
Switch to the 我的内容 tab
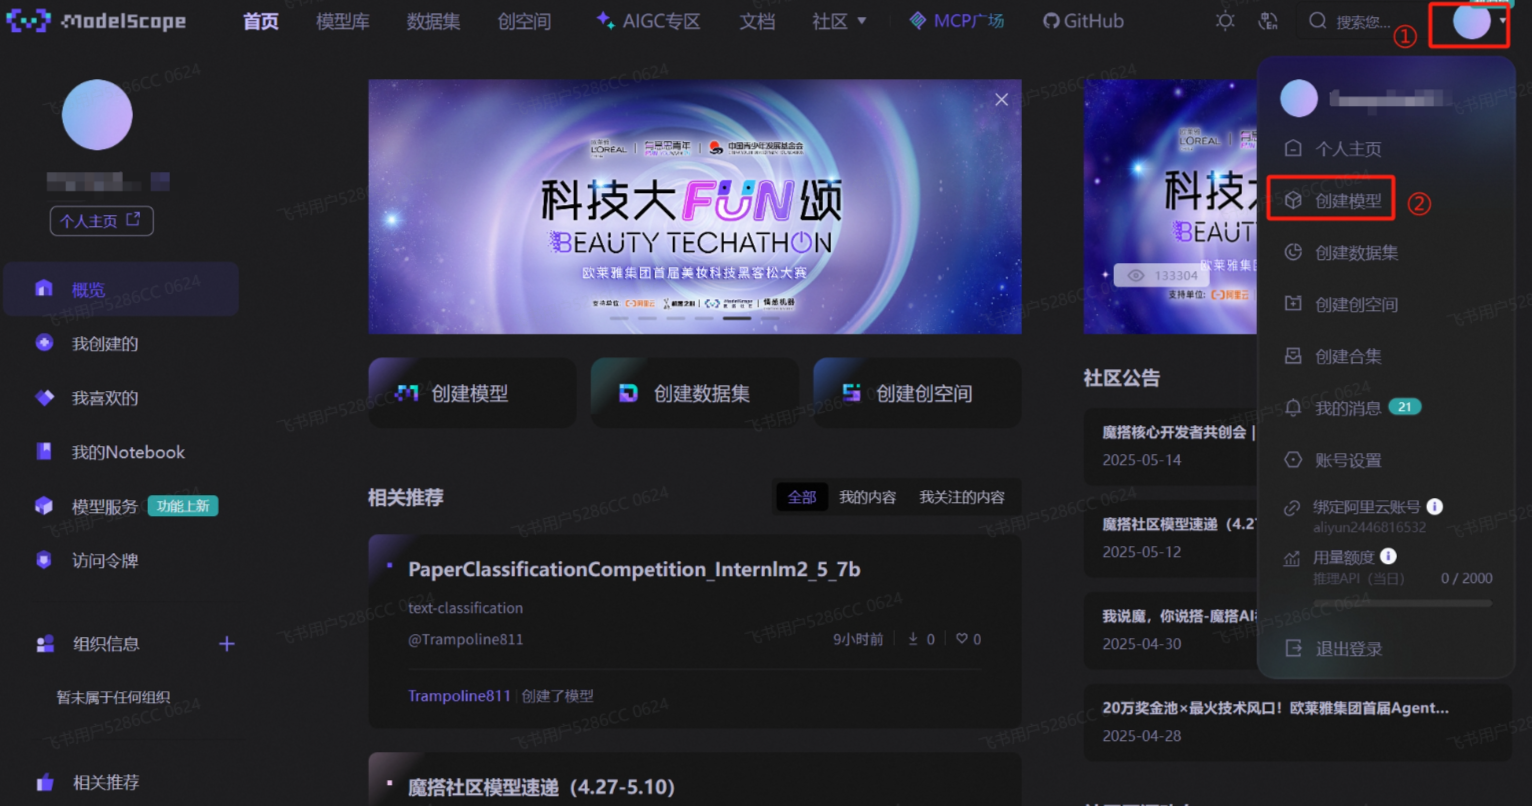tap(867, 497)
